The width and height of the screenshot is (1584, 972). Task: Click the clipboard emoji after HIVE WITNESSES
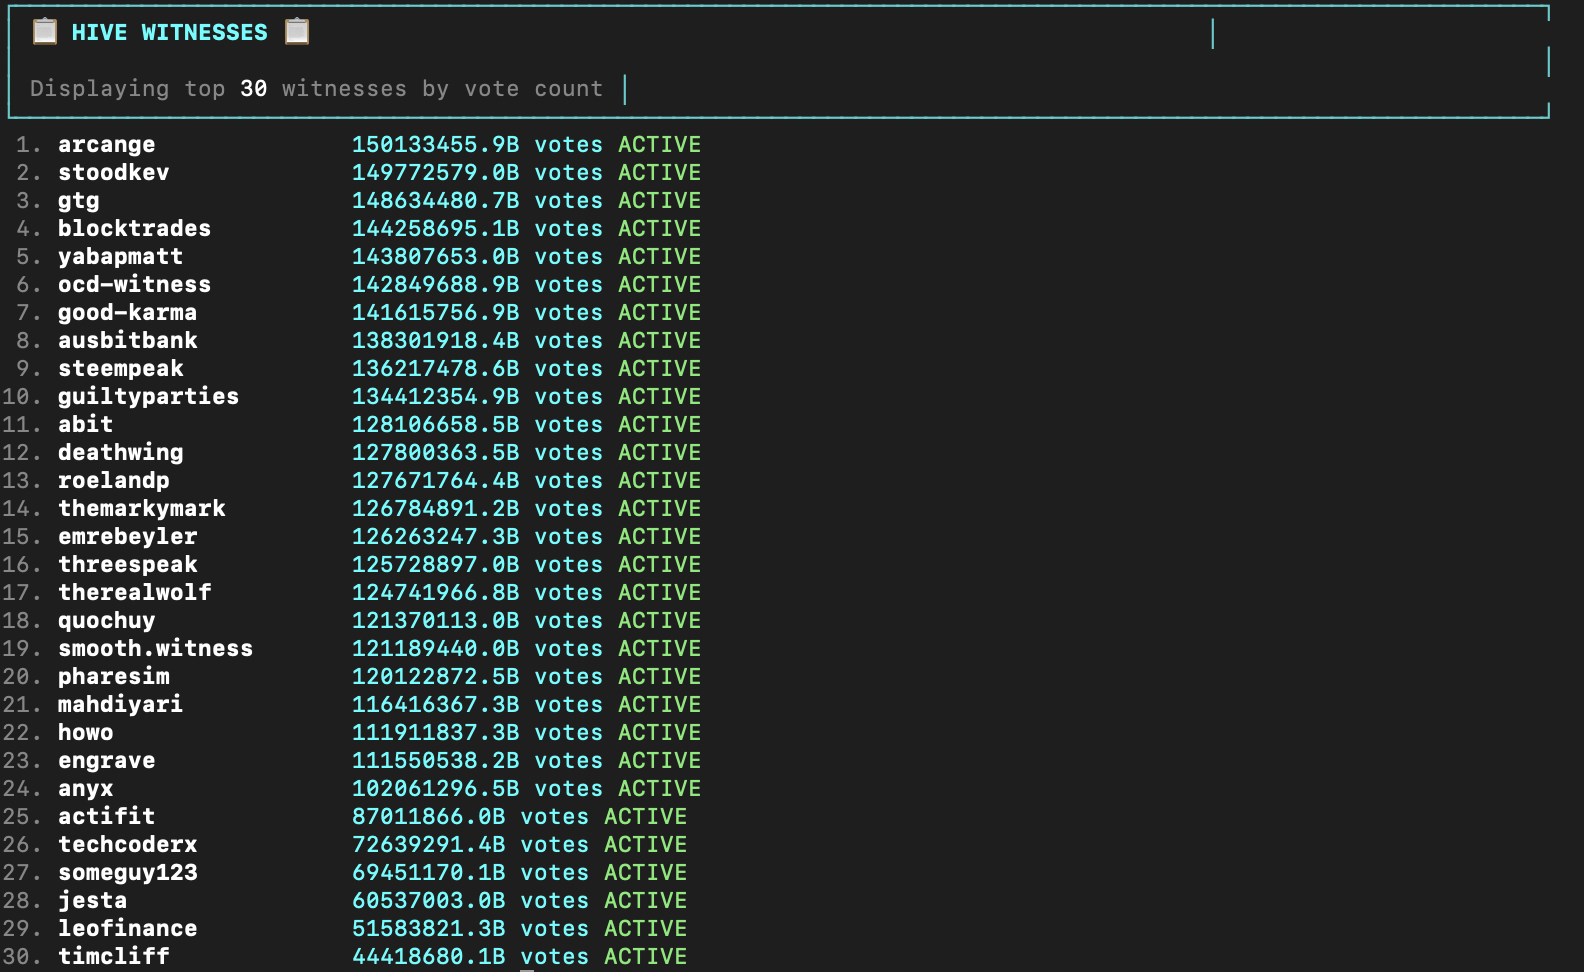pos(297,32)
